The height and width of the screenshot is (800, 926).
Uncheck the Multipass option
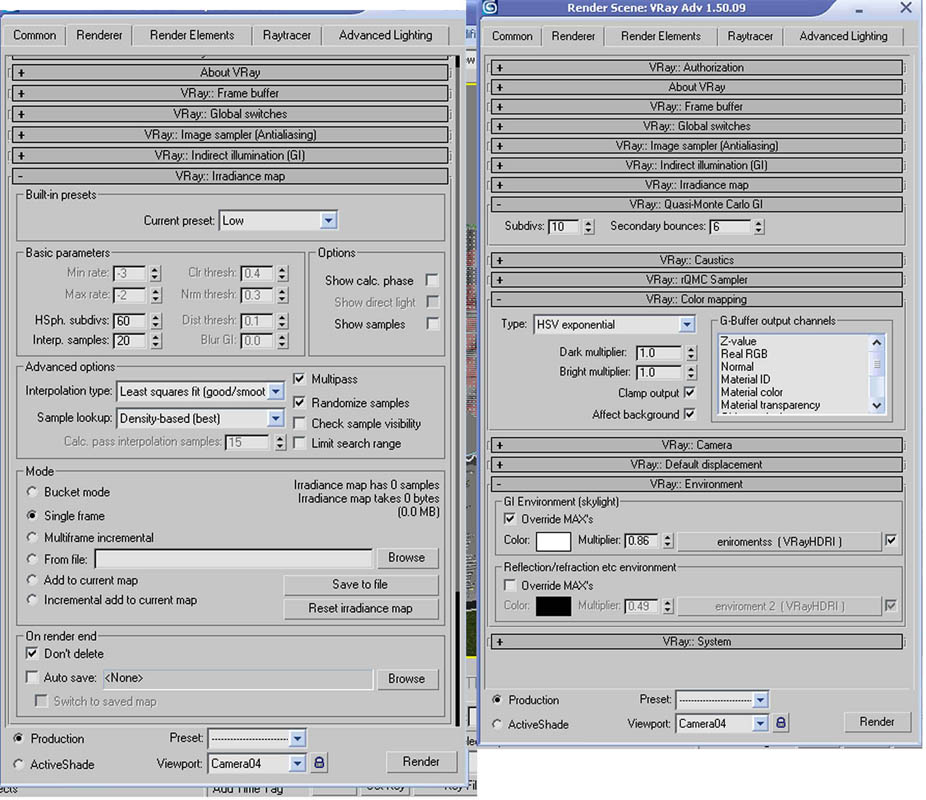pyautogui.click(x=299, y=378)
